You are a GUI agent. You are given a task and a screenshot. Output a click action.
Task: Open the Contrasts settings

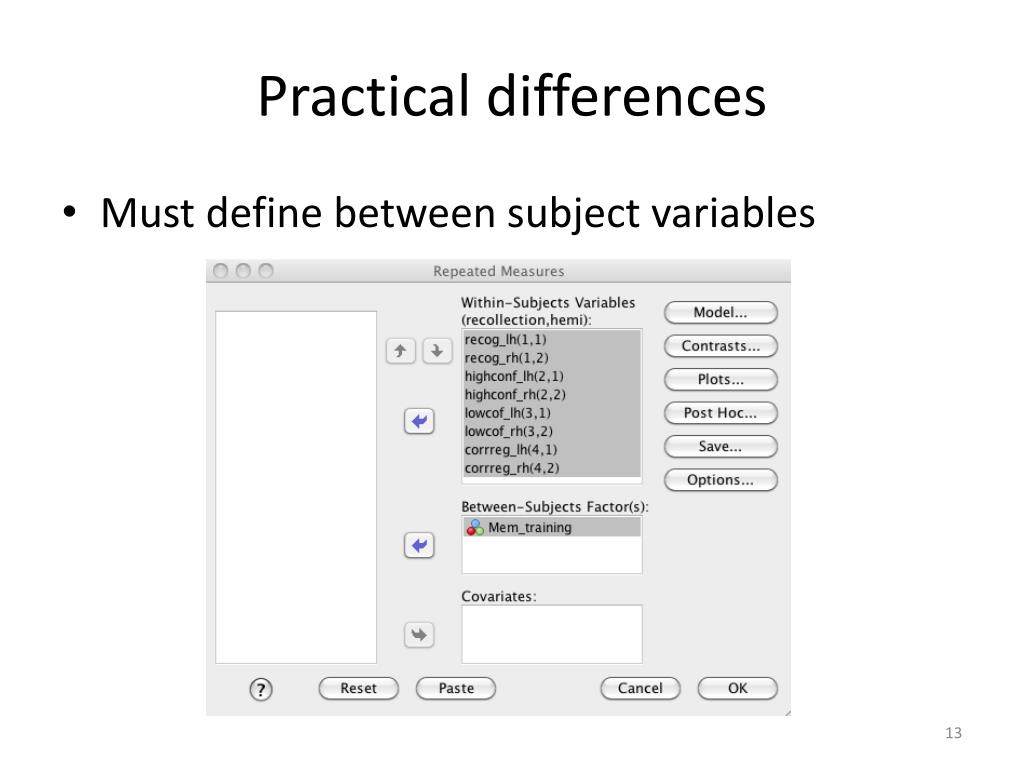(720, 346)
